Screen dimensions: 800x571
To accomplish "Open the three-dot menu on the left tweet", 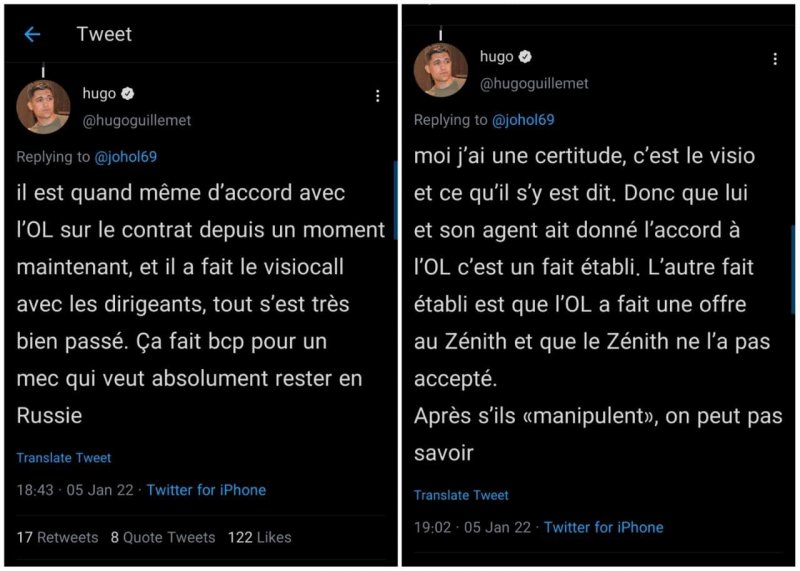I will 377,96.
